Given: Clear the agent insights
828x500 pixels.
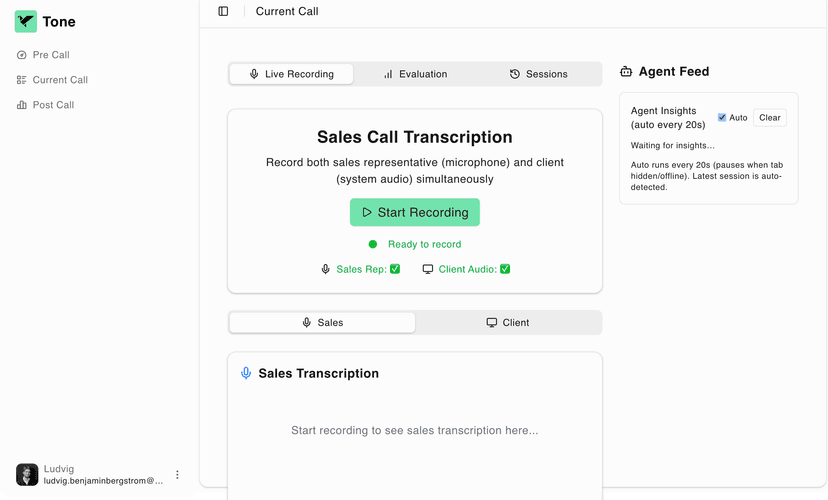Looking at the screenshot, I should click(769, 118).
